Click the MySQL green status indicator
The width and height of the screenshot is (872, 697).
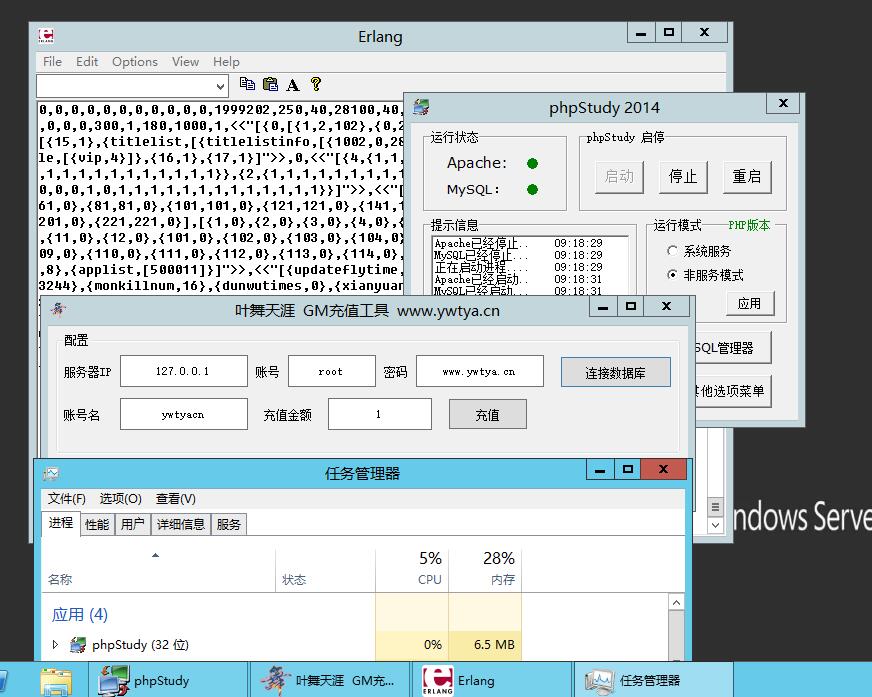click(532, 190)
